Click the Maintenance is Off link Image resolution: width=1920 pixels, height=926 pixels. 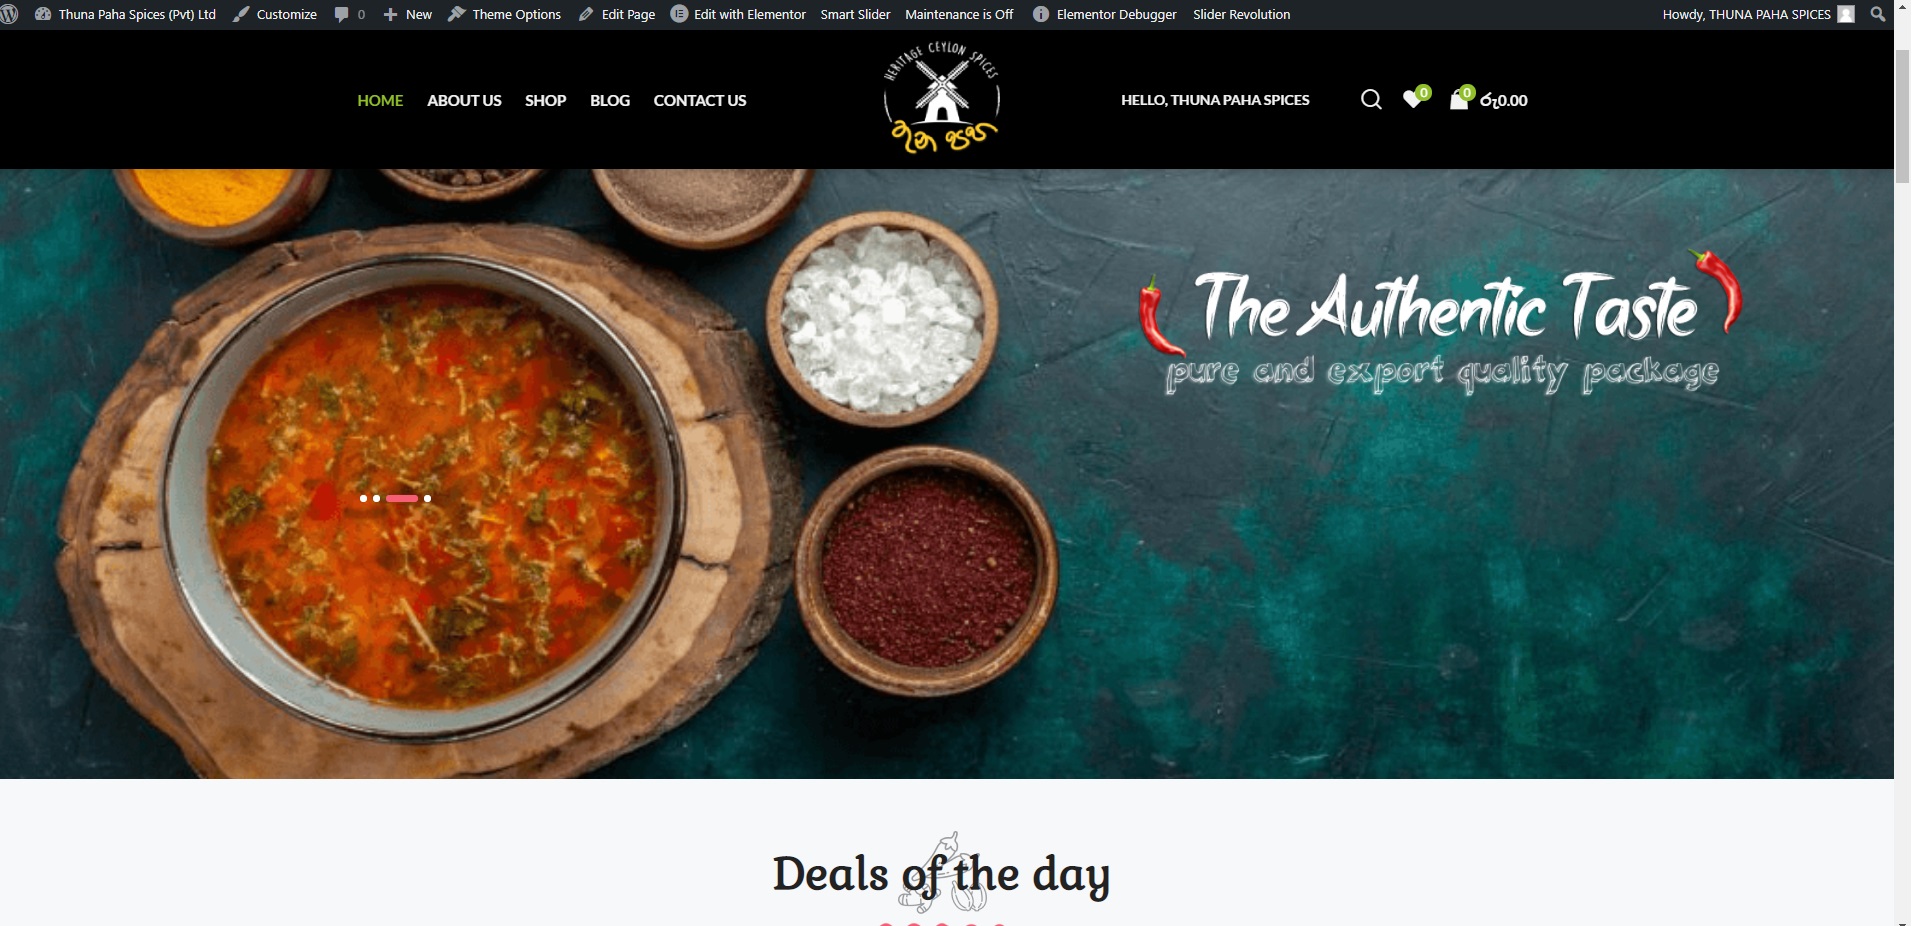click(959, 14)
